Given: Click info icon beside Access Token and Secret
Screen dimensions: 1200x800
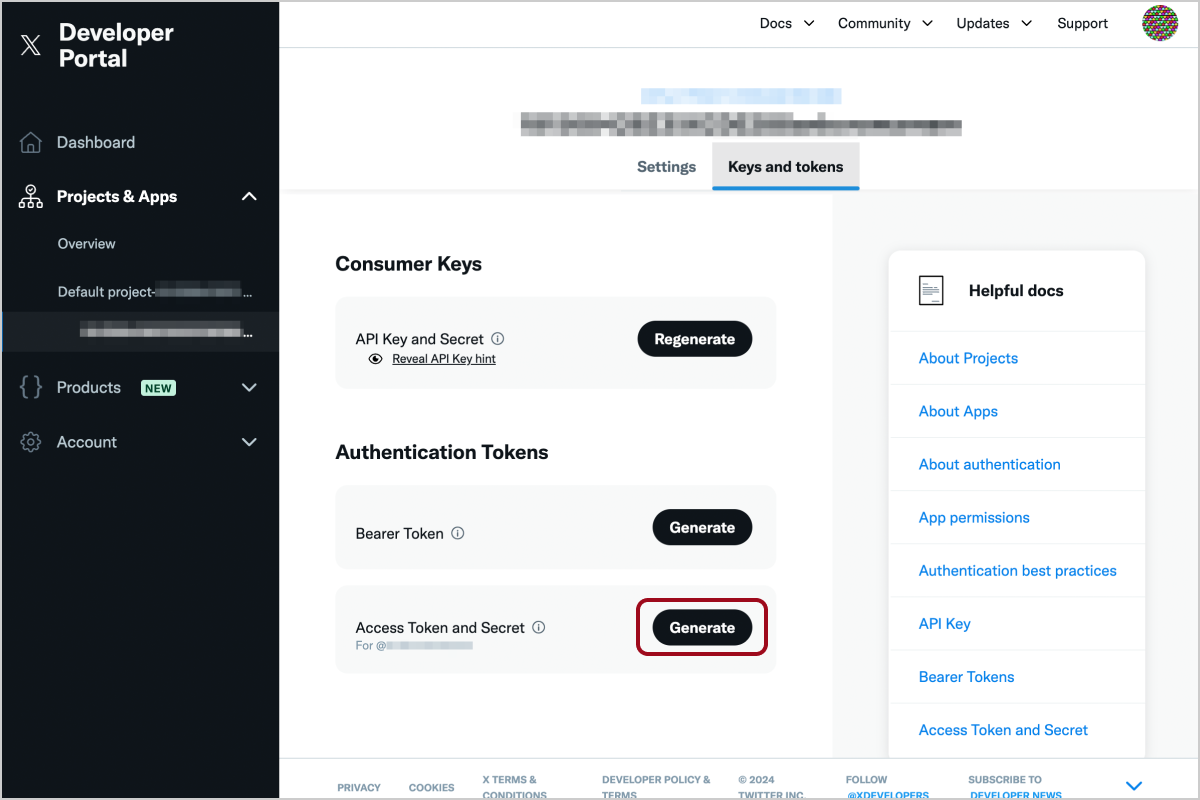Looking at the screenshot, I should tap(539, 628).
